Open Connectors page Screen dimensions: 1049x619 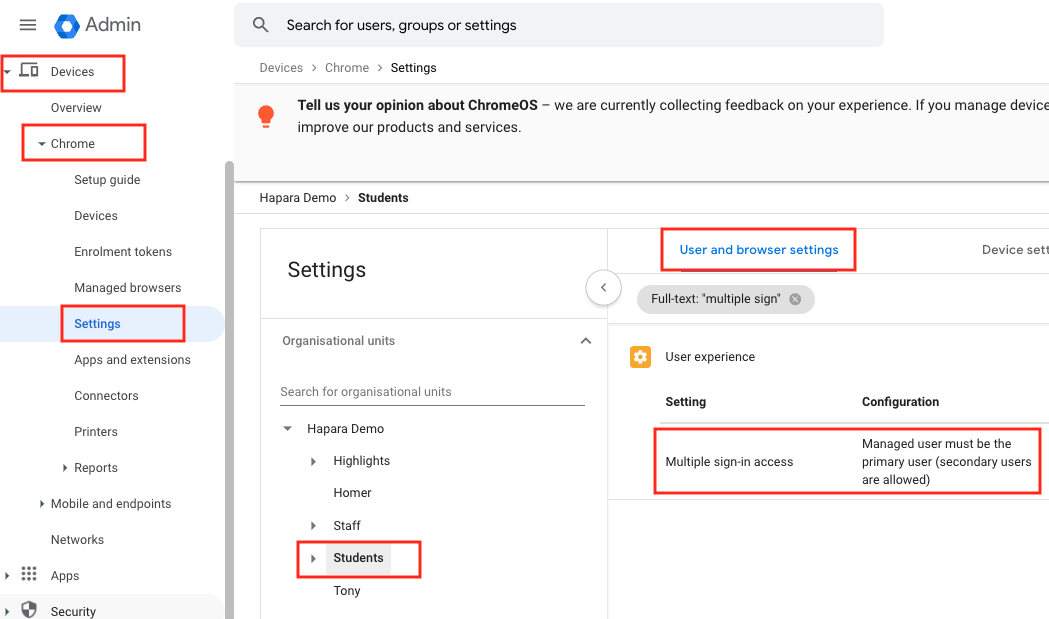(x=106, y=395)
